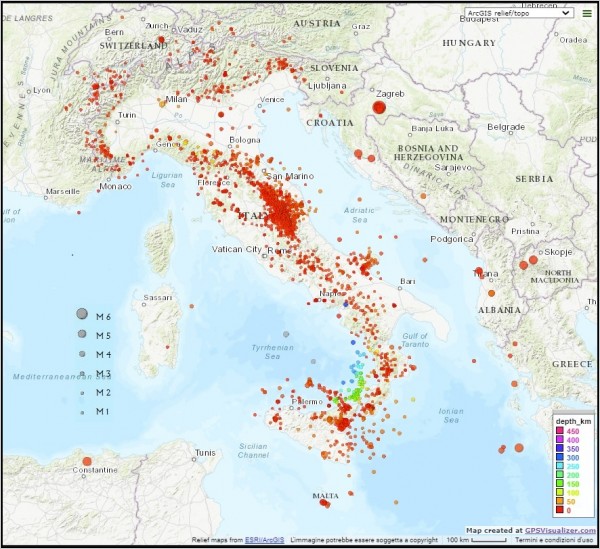
Task: Click the Ionian Sea label
Action: [x=451, y=415]
